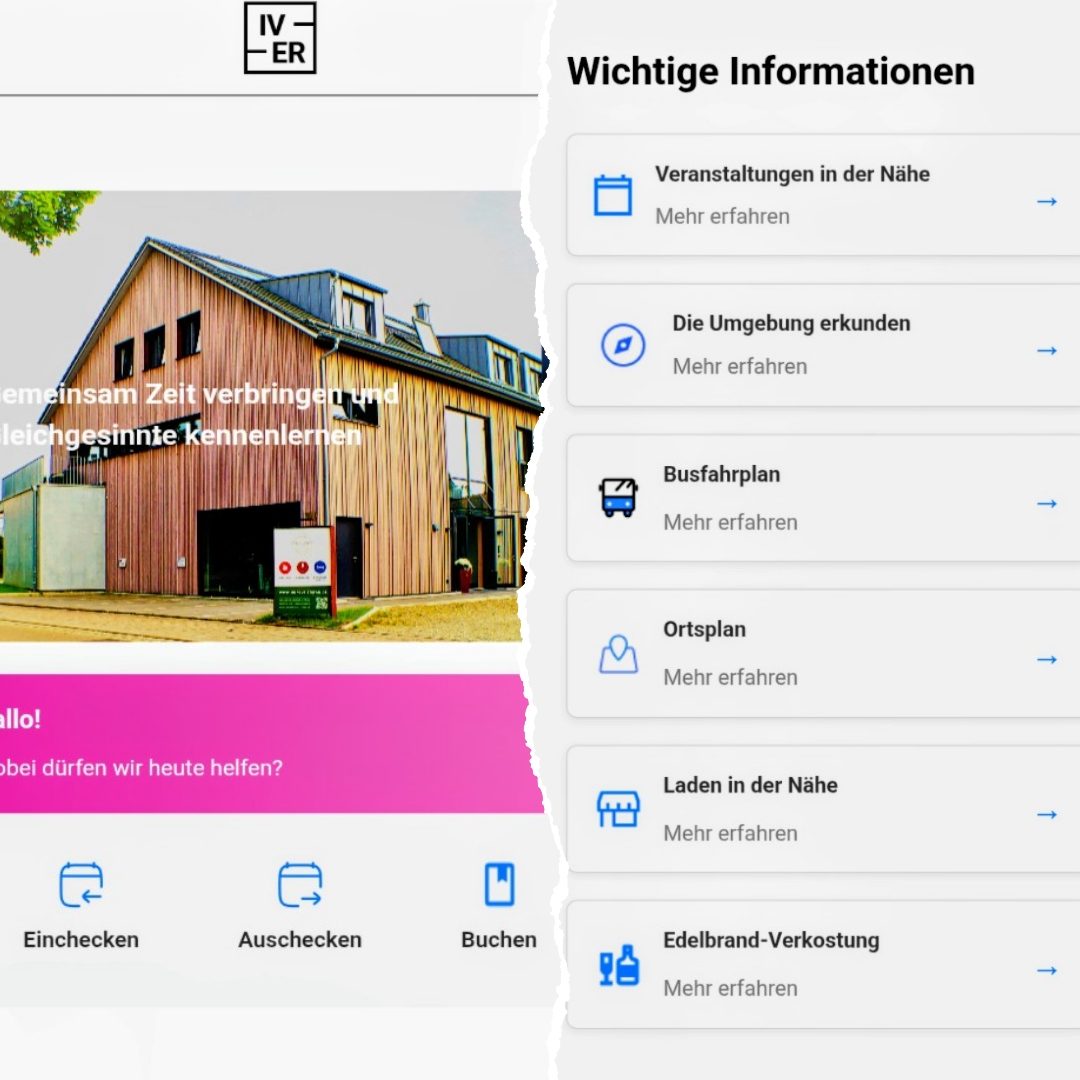This screenshot has width=1080, height=1080.
Task: Expand Veranstaltungen in der Nähe arrow
Action: 1046,202
